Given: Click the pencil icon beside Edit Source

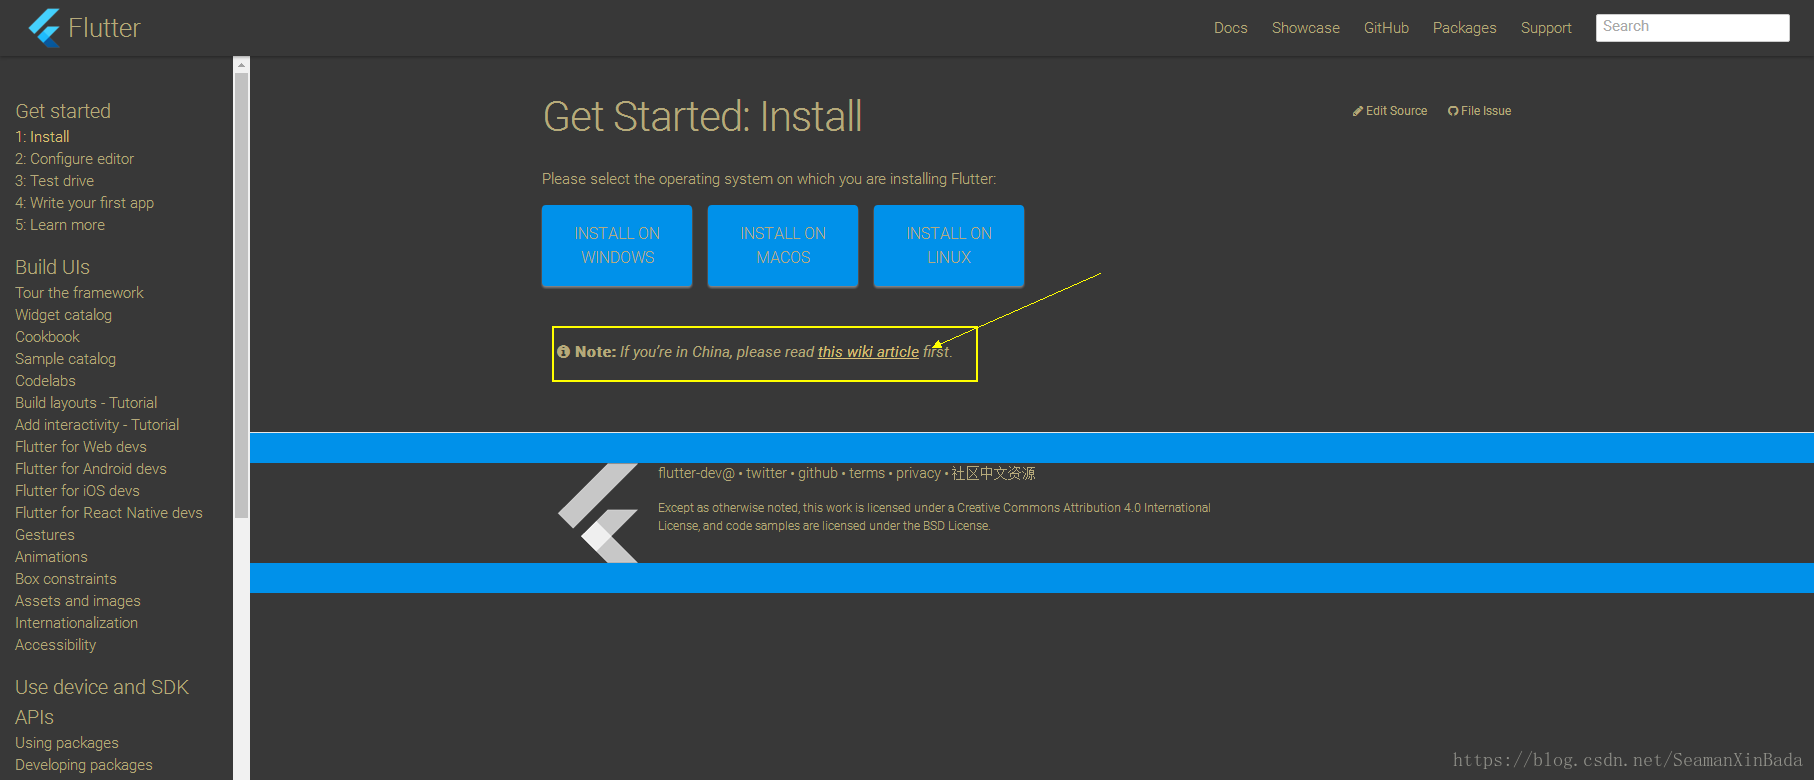Looking at the screenshot, I should (1358, 111).
